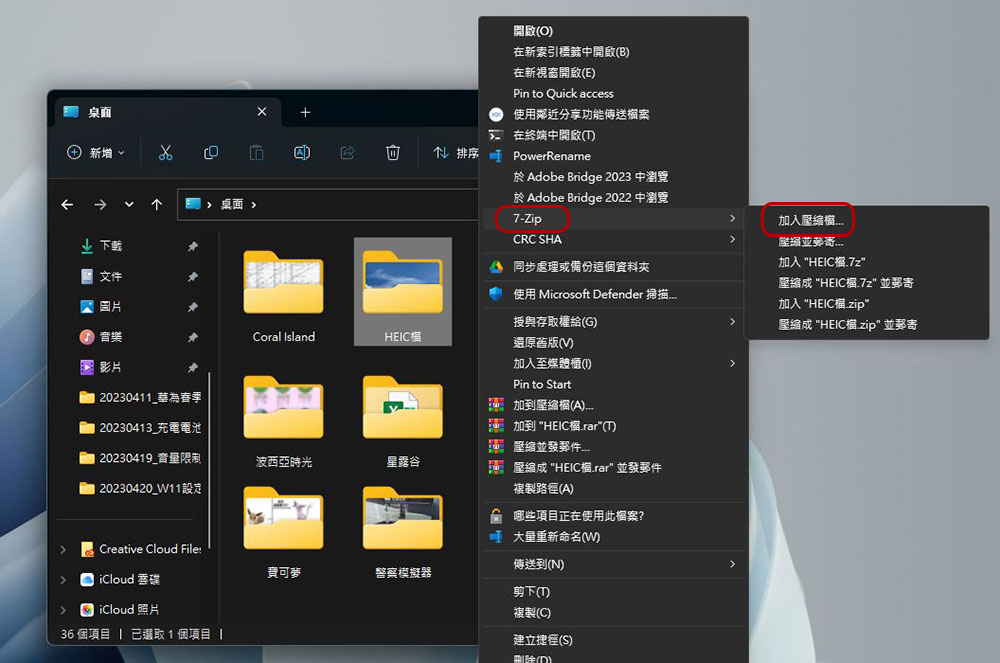This screenshot has height=663, width=1000.
Task: Click the back navigation arrow
Action: tap(67, 205)
